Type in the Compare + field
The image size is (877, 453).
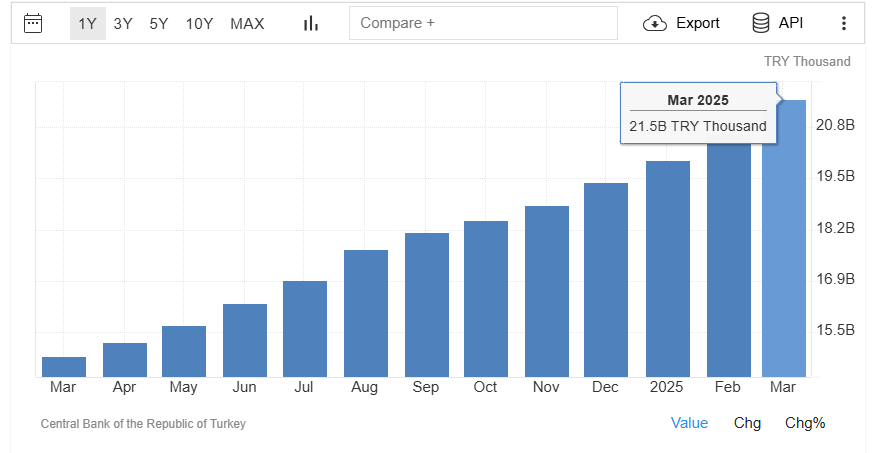(x=483, y=23)
